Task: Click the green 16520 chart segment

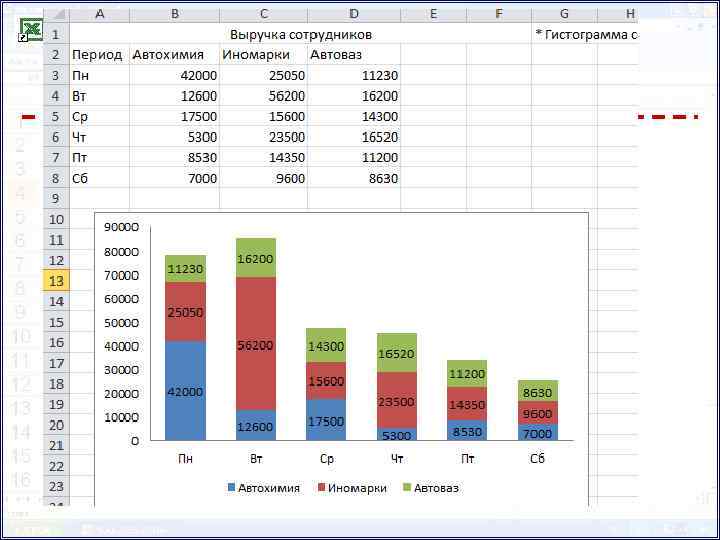Action: (x=397, y=353)
